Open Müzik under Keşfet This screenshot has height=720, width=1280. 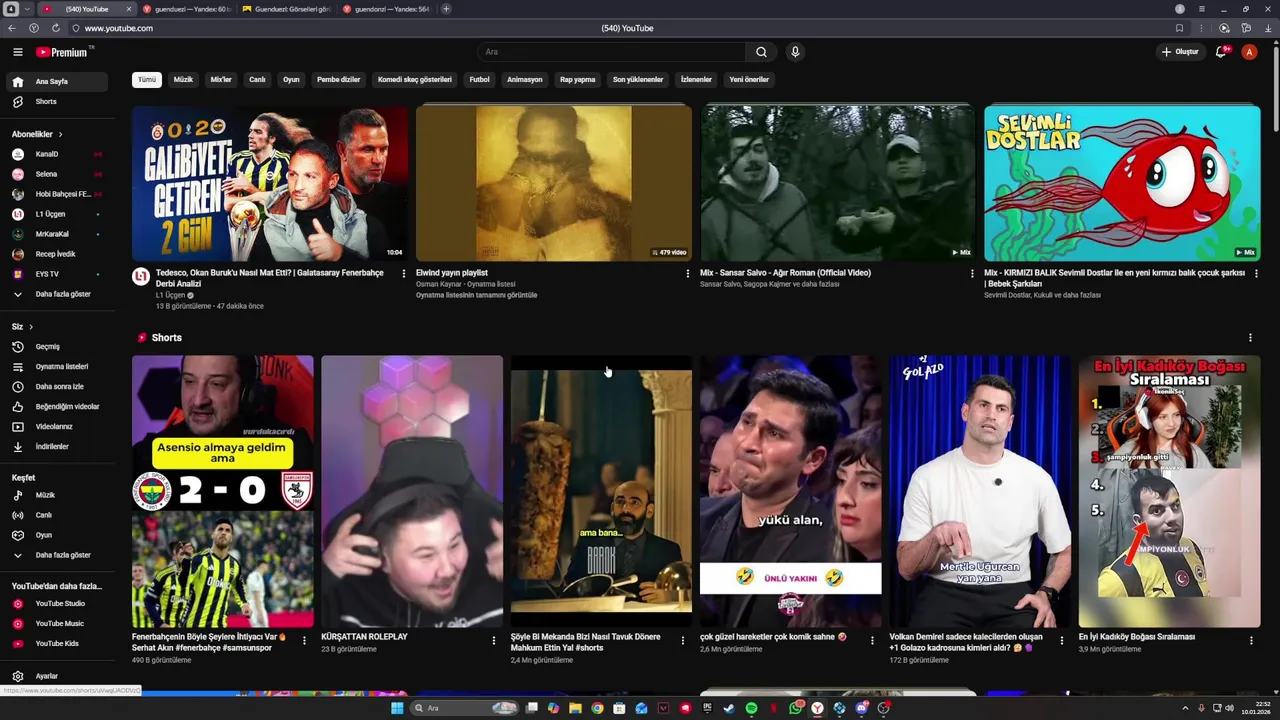point(57,495)
